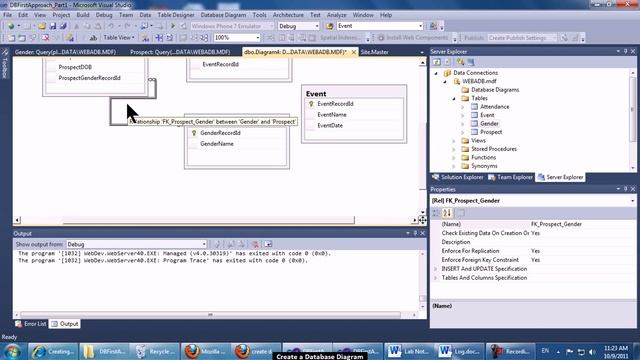The width and height of the screenshot is (640, 360).
Task: Open the Error List tab
Action: pyautogui.click(x=31, y=324)
